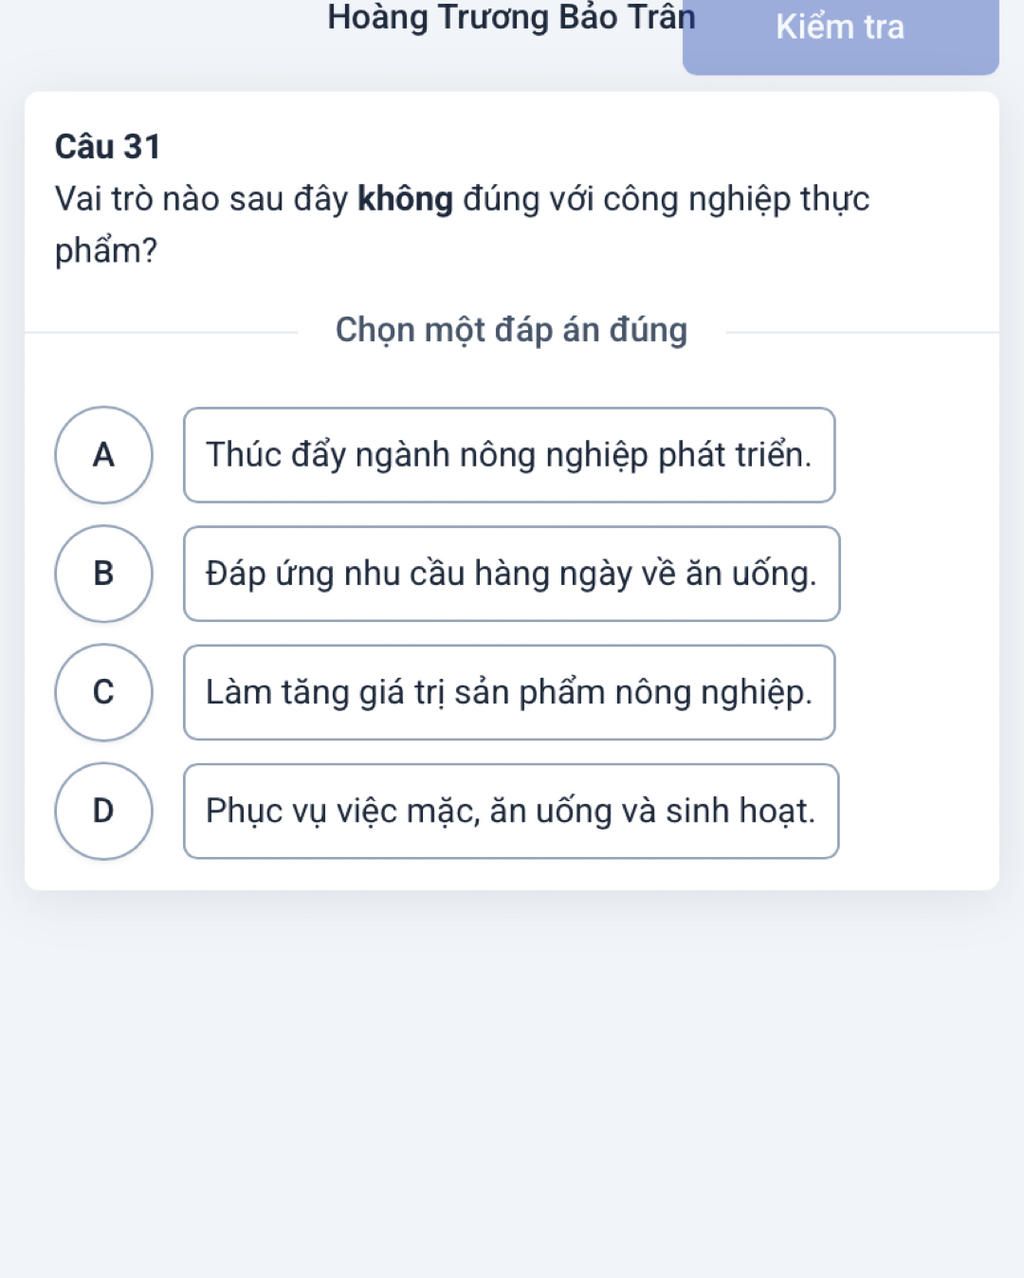Click answer 'Đáp ứng nhu cầu hàng ngày về ăn uống.'
The image size is (1024, 1278).
point(511,574)
